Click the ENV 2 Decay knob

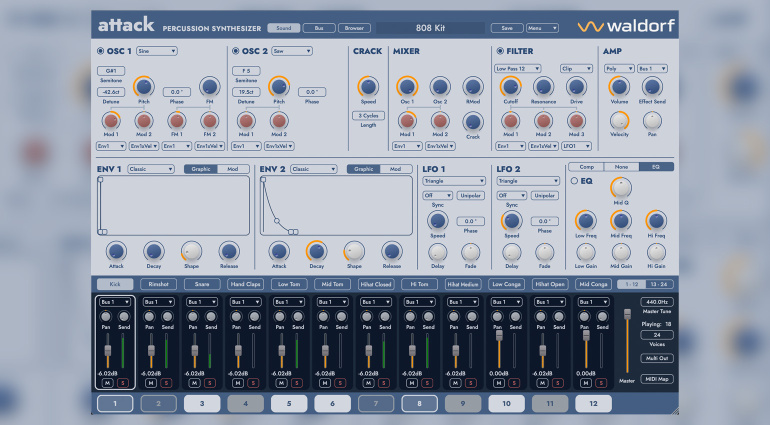point(316,251)
